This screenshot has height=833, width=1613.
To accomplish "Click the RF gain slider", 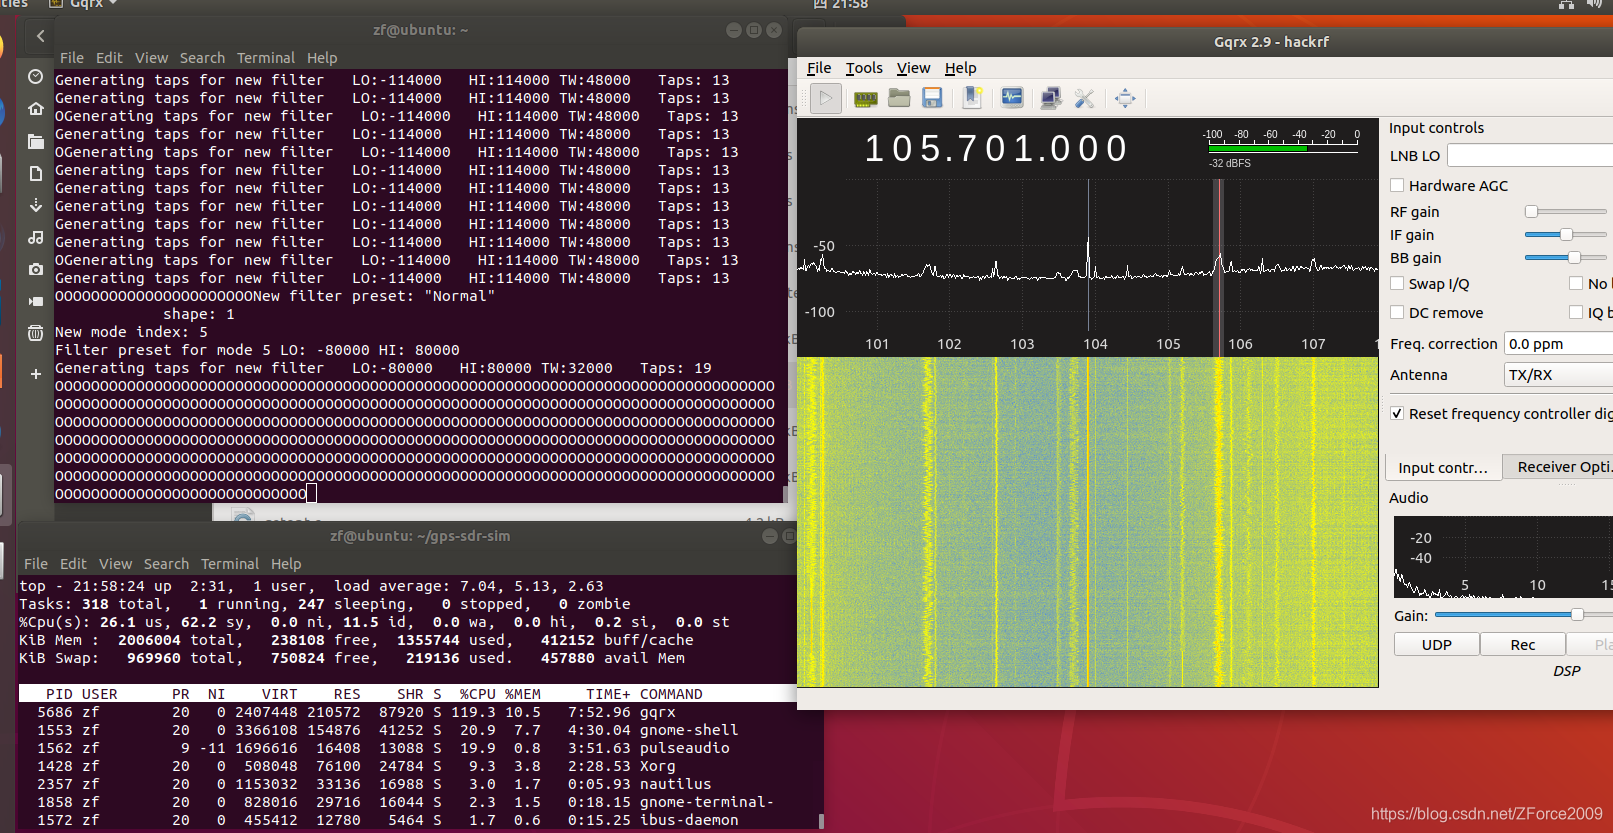I will 1565,211.
